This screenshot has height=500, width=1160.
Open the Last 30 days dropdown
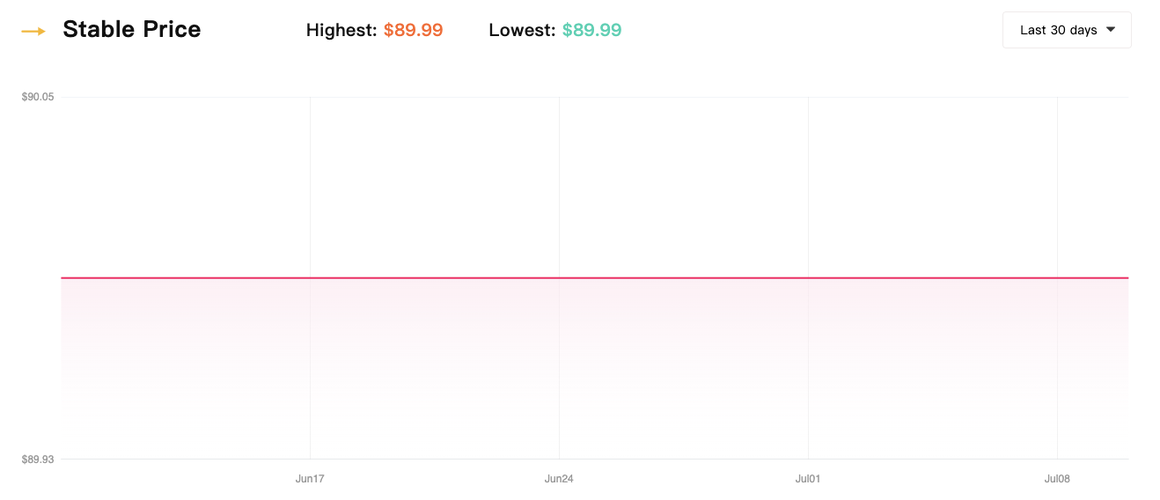(1067, 30)
